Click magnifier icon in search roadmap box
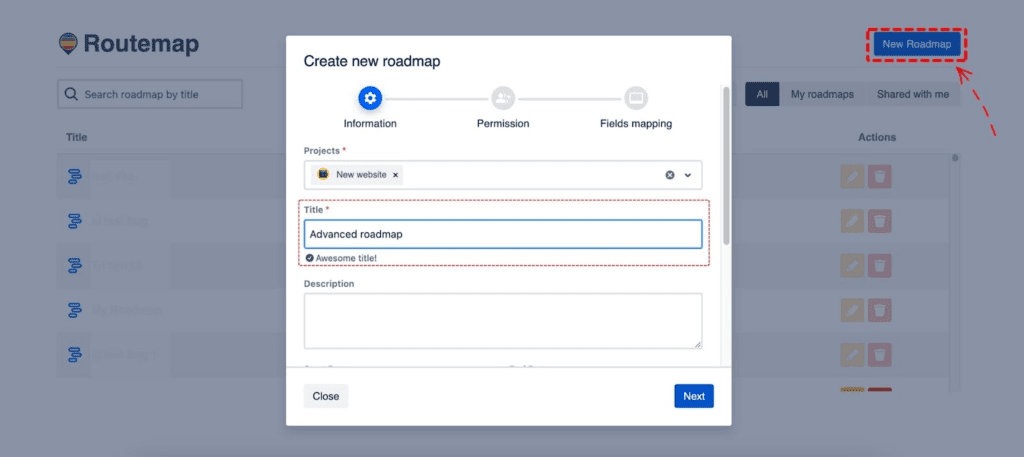The height and width of the screenshot is (457, 1024). tap(71, 94)
